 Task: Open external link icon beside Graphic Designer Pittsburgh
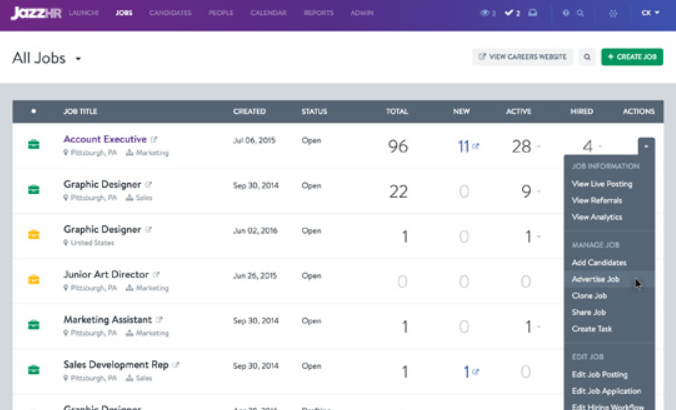coord(148,185)
